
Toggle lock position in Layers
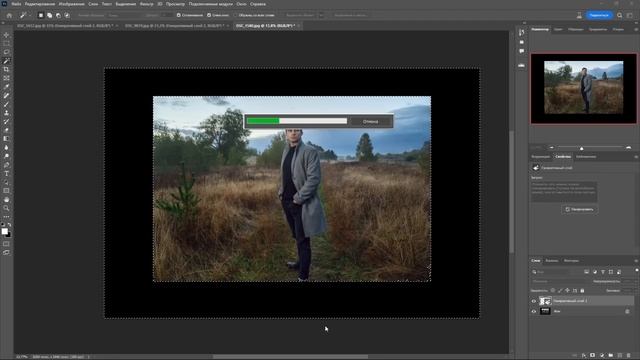[x=567, y=291]
